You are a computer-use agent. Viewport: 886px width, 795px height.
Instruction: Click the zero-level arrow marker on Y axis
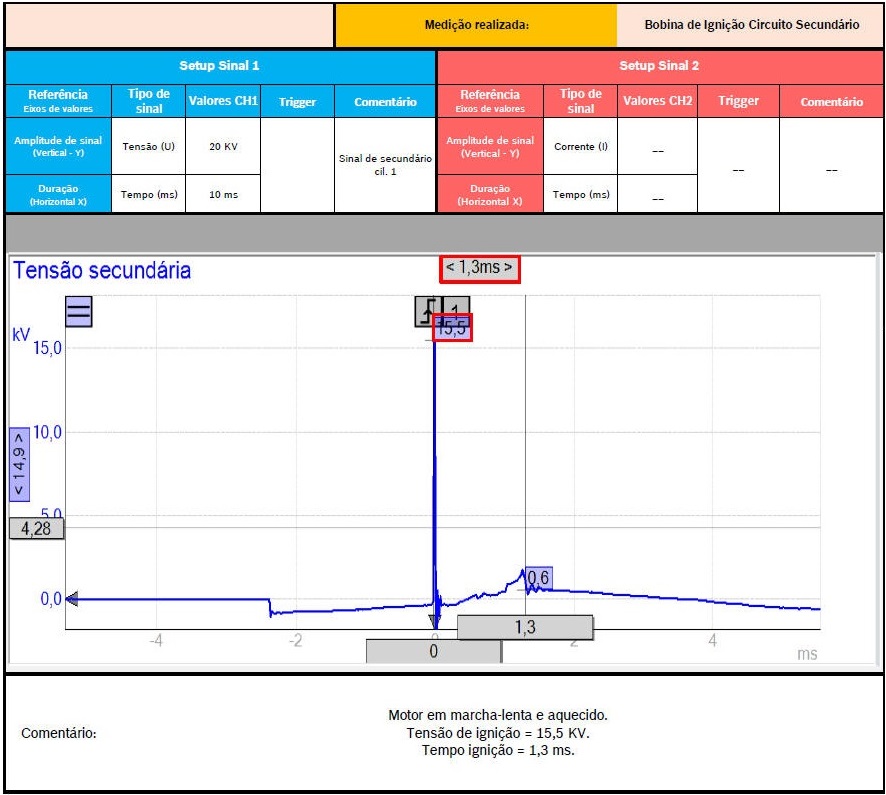coord(72,599)
